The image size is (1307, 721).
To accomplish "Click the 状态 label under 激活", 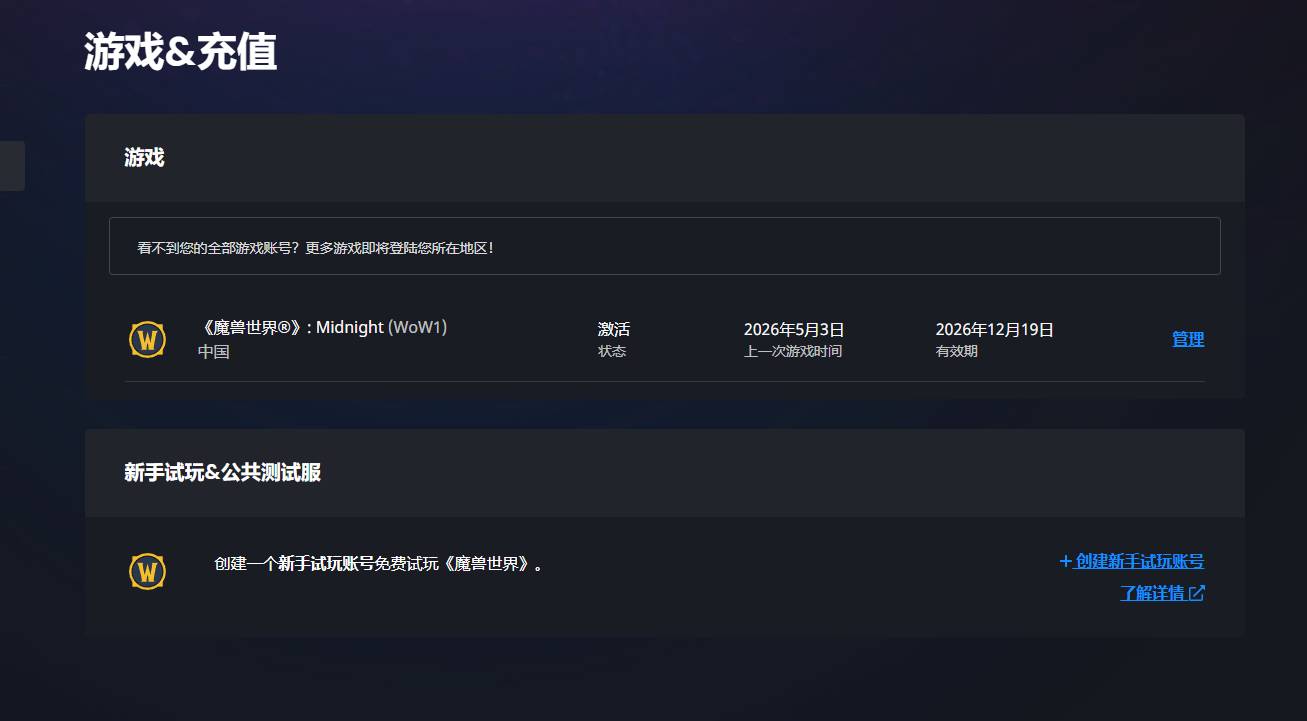I will [x=612, y=351].
